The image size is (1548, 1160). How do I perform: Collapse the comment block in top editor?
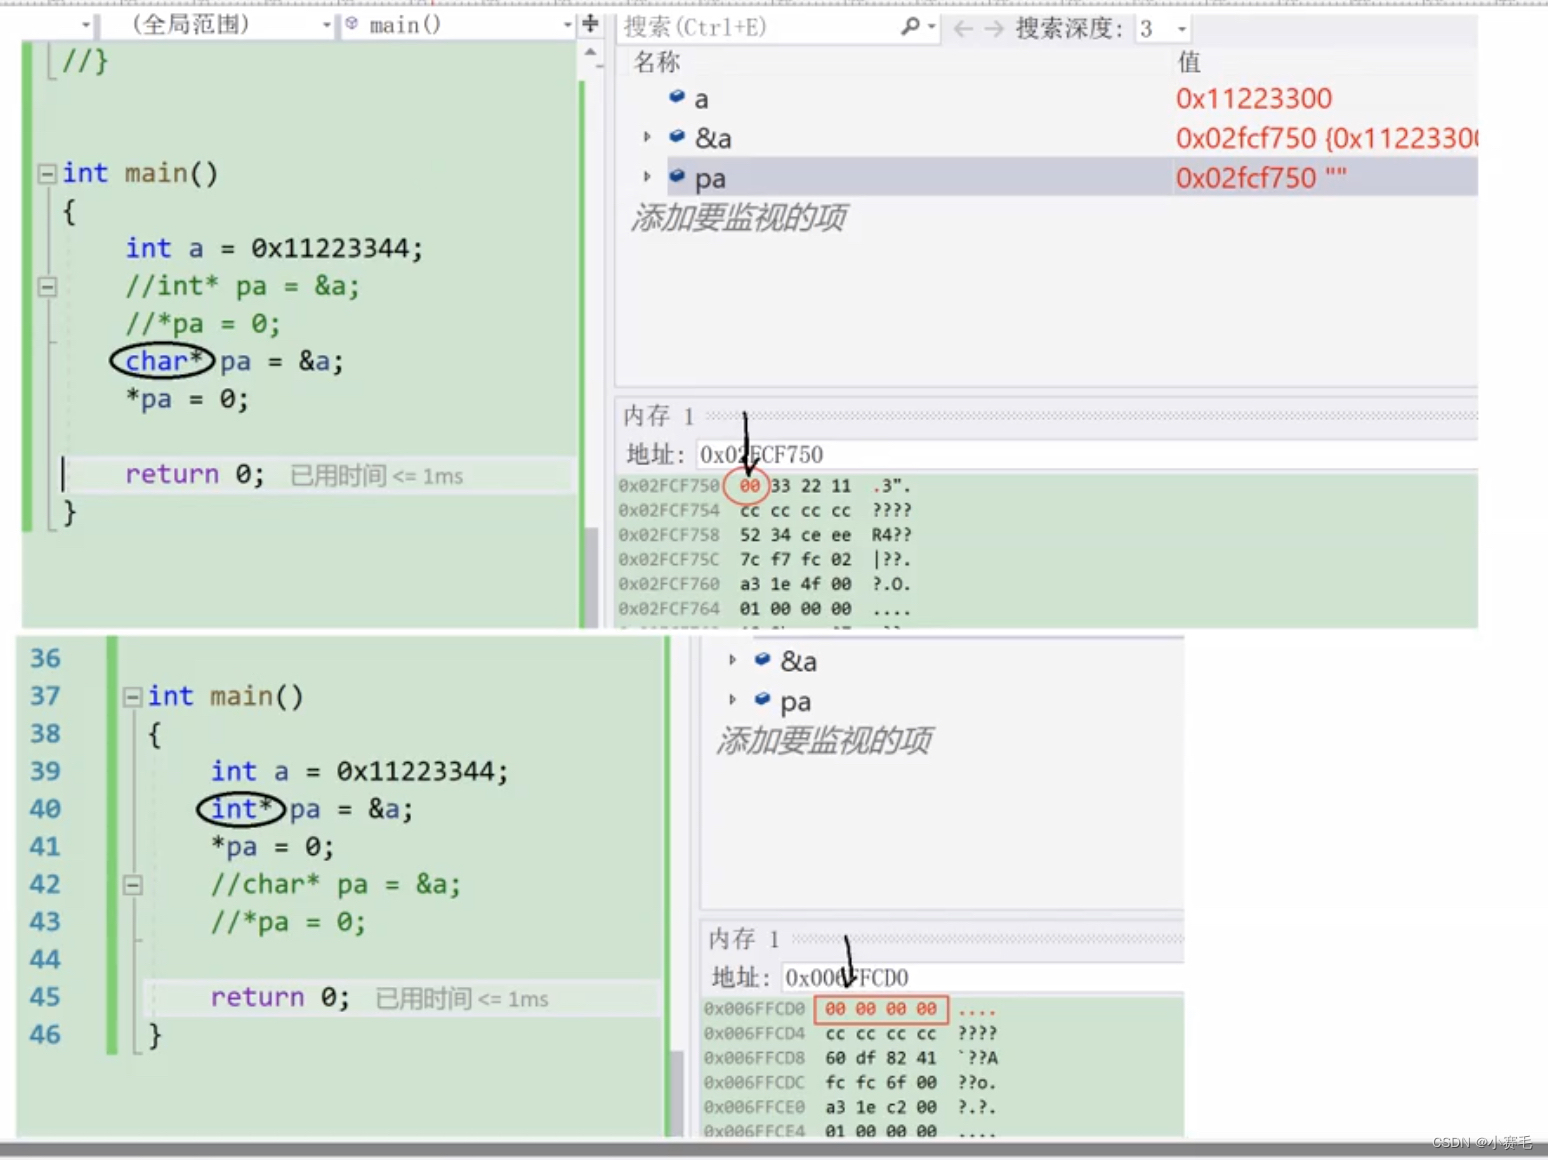click(x=46, y=287)
